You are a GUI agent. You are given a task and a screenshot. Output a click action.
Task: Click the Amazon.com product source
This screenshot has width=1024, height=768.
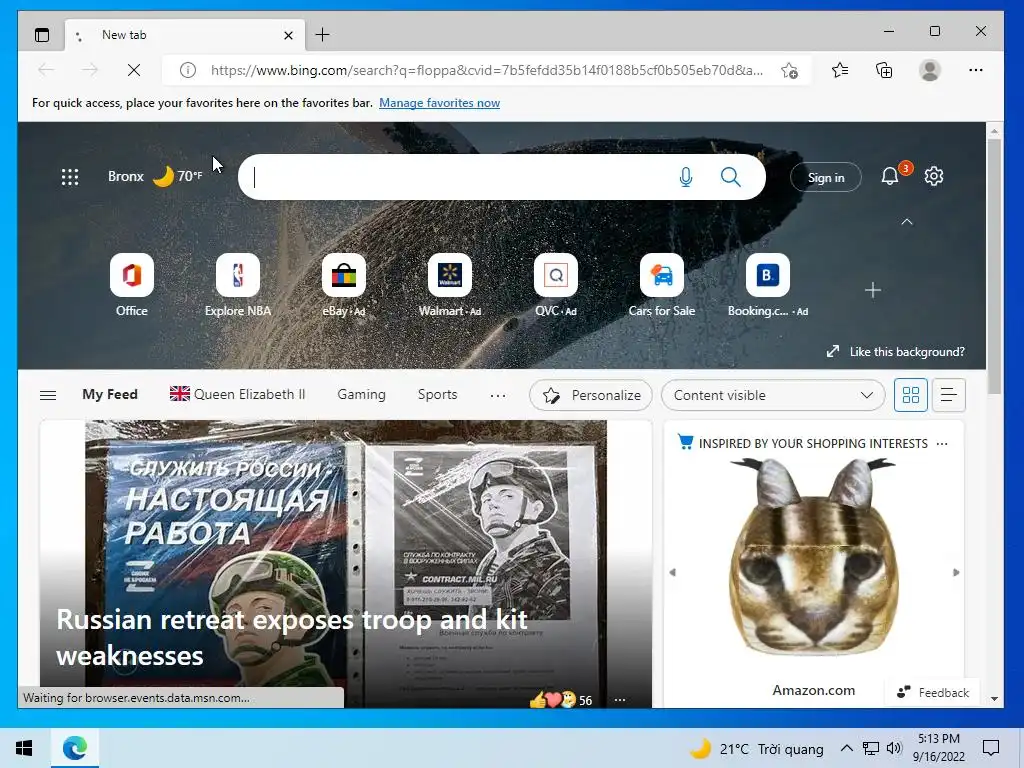[814, 690]
